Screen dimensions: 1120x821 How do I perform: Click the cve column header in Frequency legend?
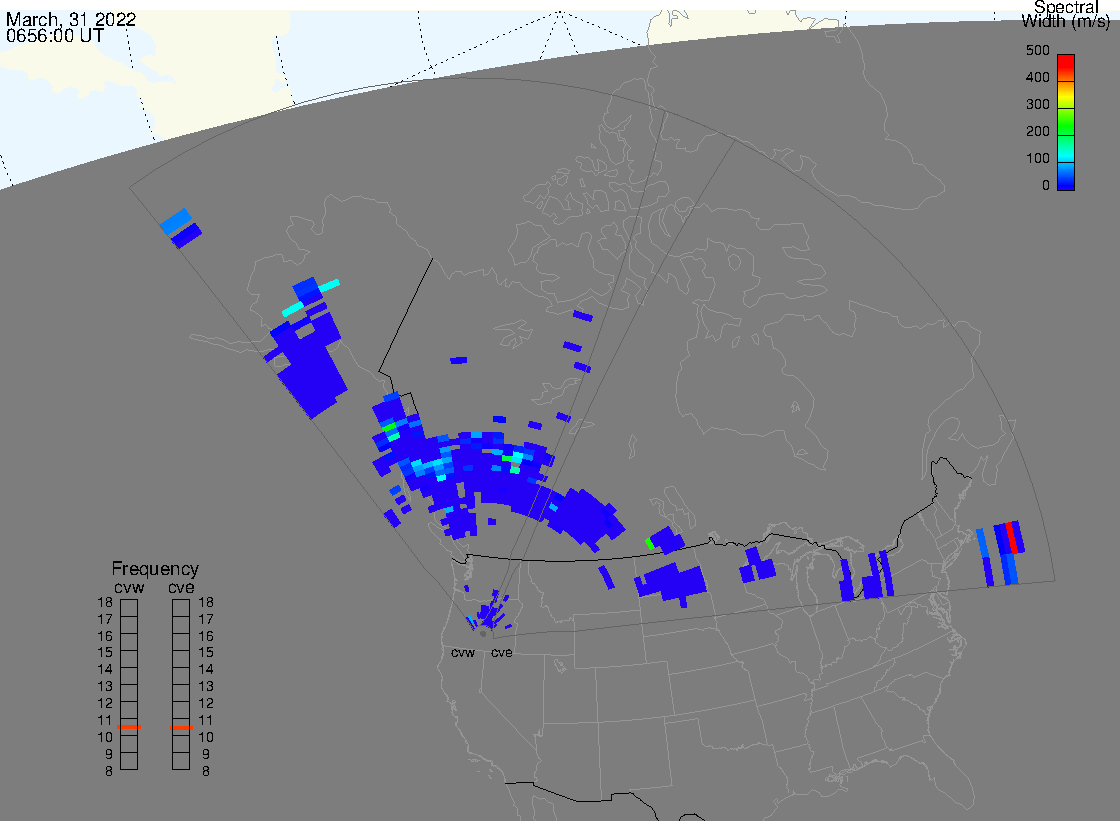(181, 587)
